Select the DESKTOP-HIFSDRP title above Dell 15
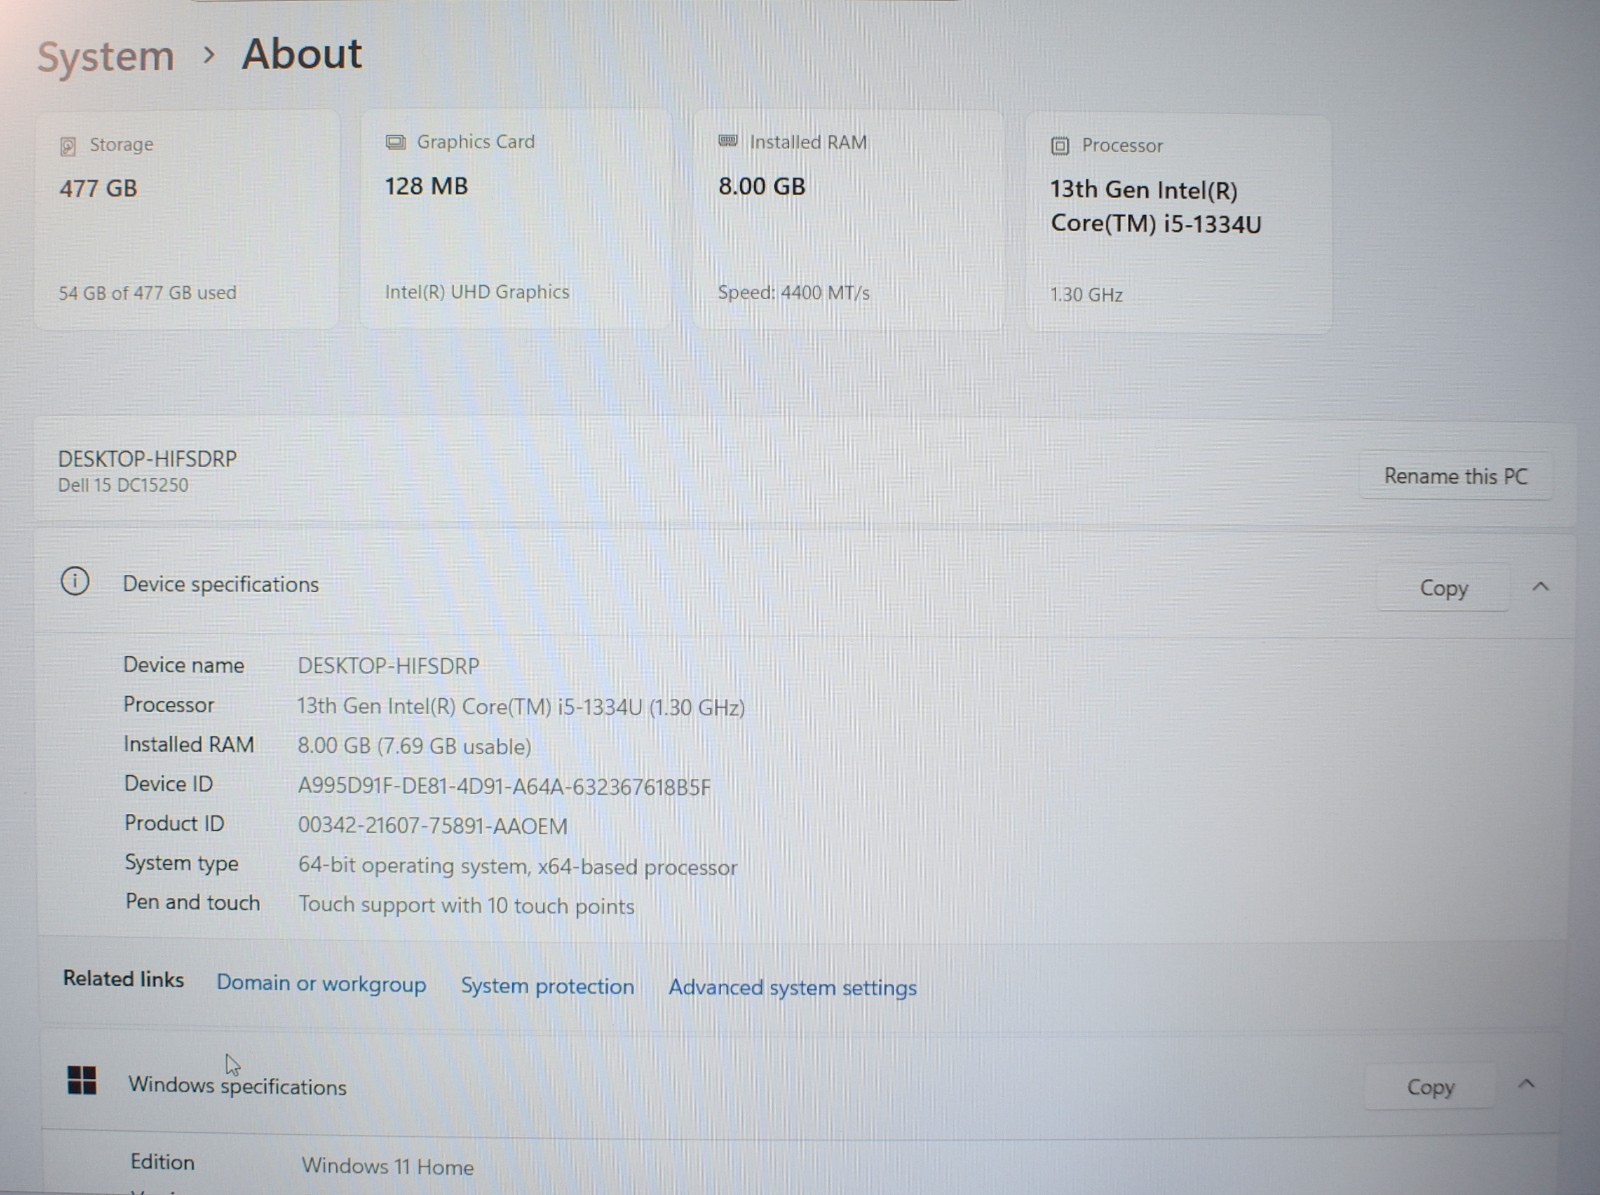 click(x=147, y=459)
